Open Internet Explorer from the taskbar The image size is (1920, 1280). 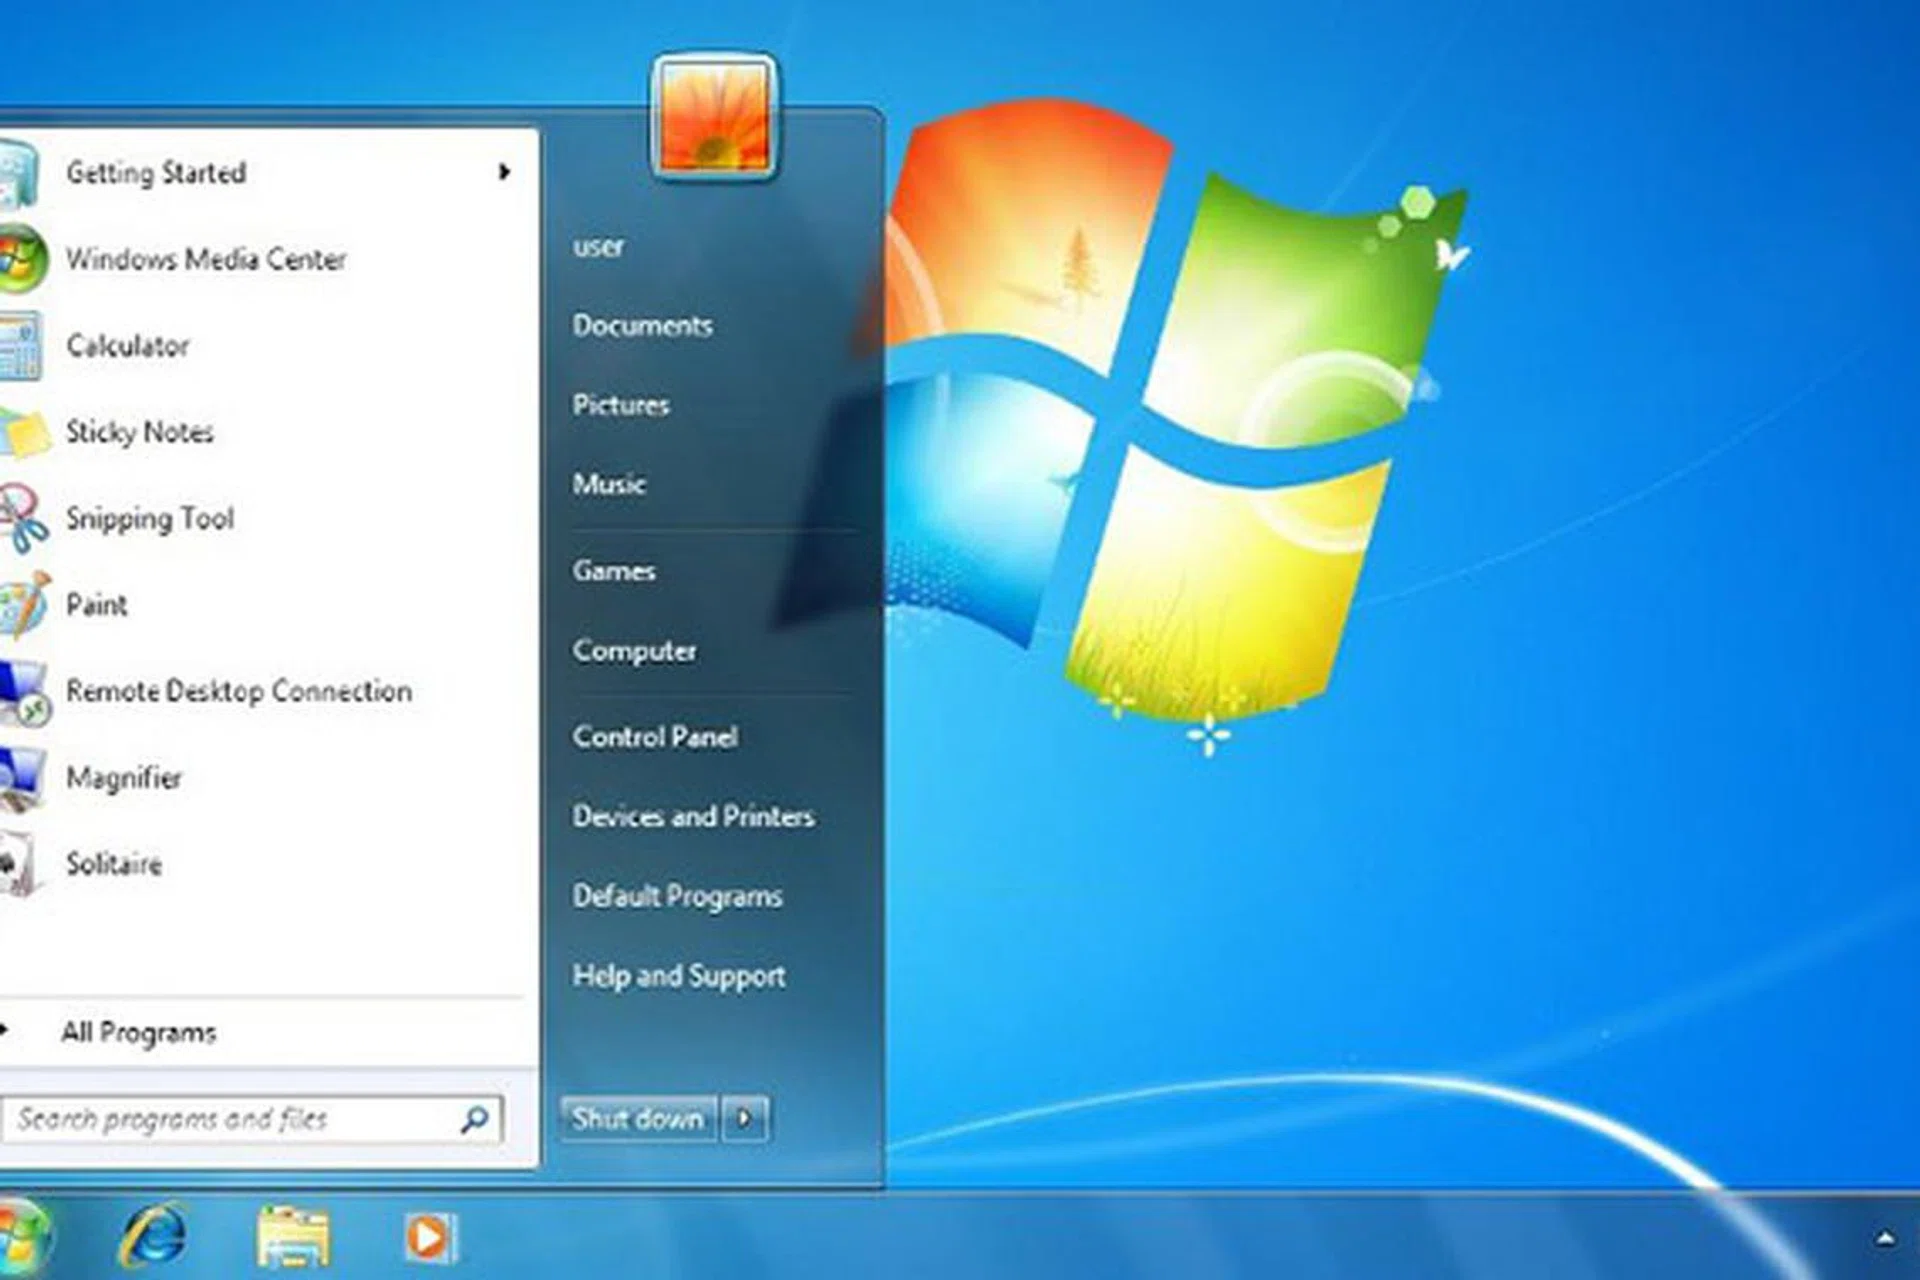tap(152, 1236)
